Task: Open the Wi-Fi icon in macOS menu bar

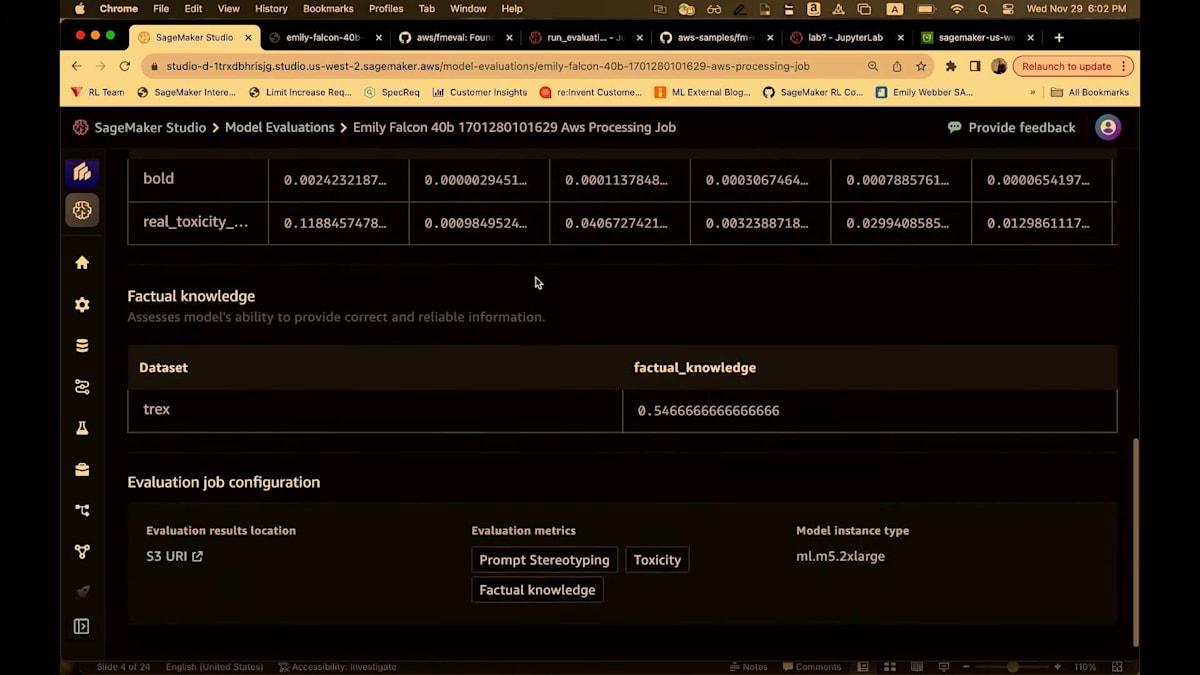Action: point(957,9)
